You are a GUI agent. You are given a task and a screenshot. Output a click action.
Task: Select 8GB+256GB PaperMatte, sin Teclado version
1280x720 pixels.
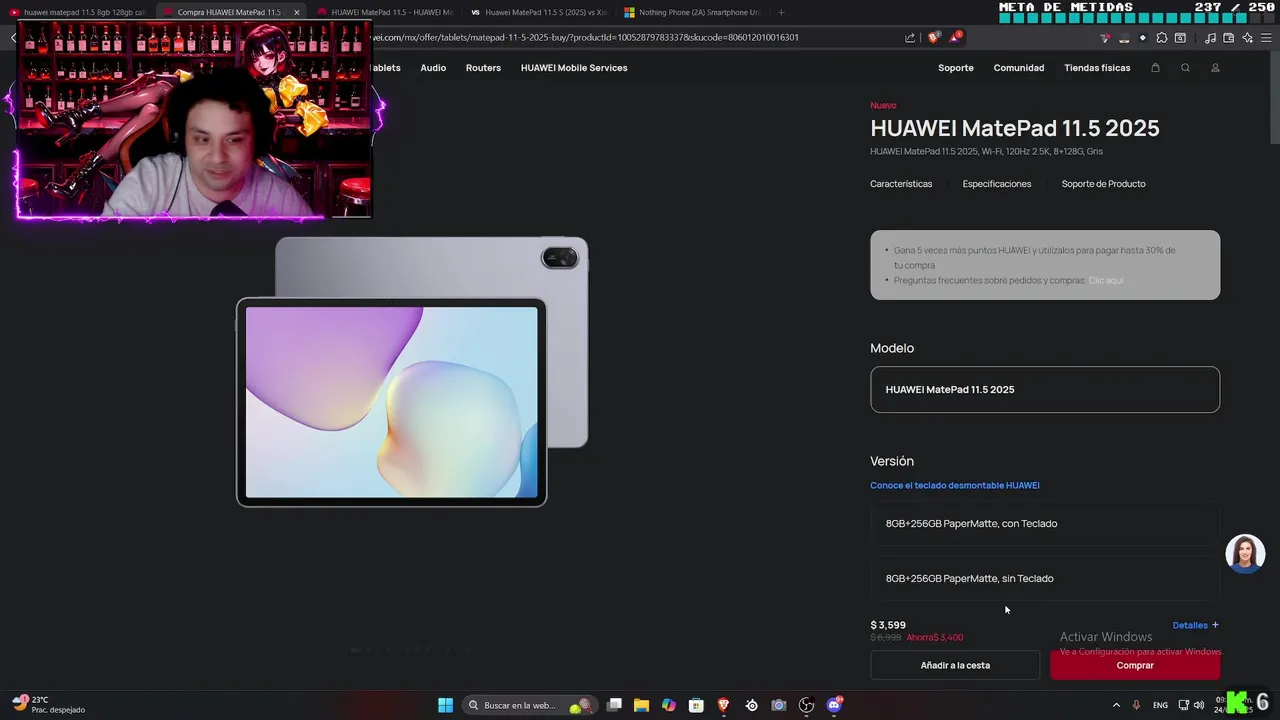coord(1045,578)
